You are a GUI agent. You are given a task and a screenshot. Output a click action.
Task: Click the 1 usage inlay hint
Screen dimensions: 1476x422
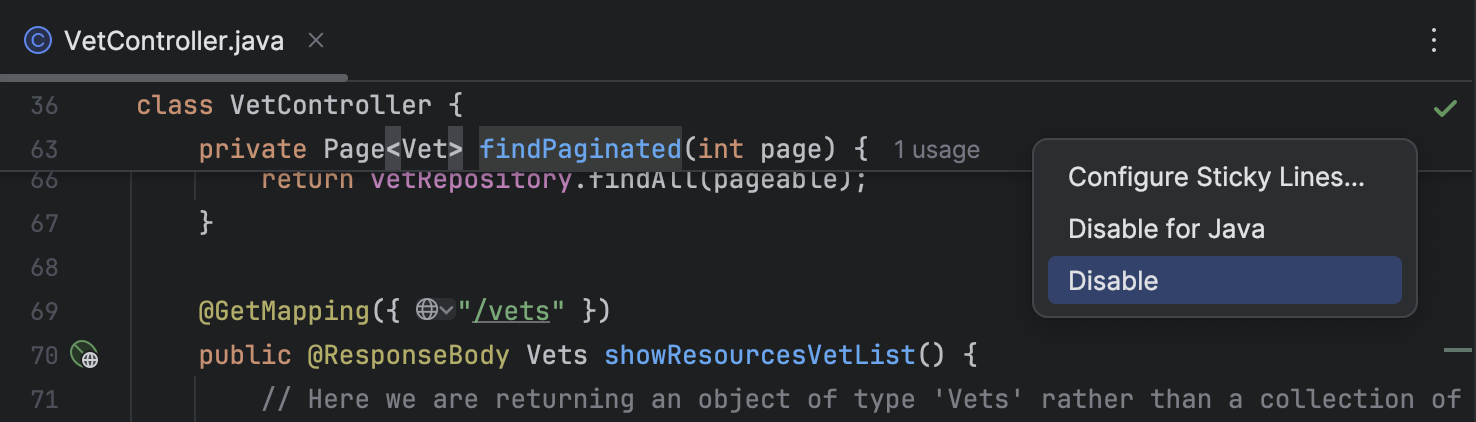936,150
